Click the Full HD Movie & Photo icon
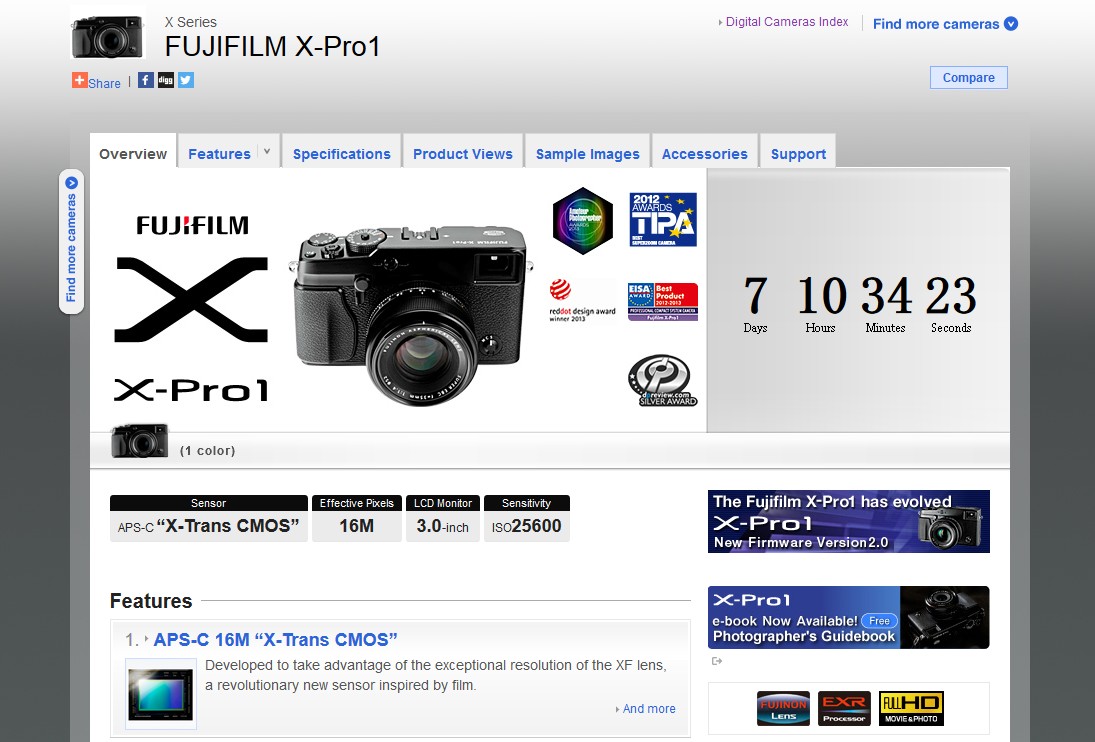 point(911,708)
